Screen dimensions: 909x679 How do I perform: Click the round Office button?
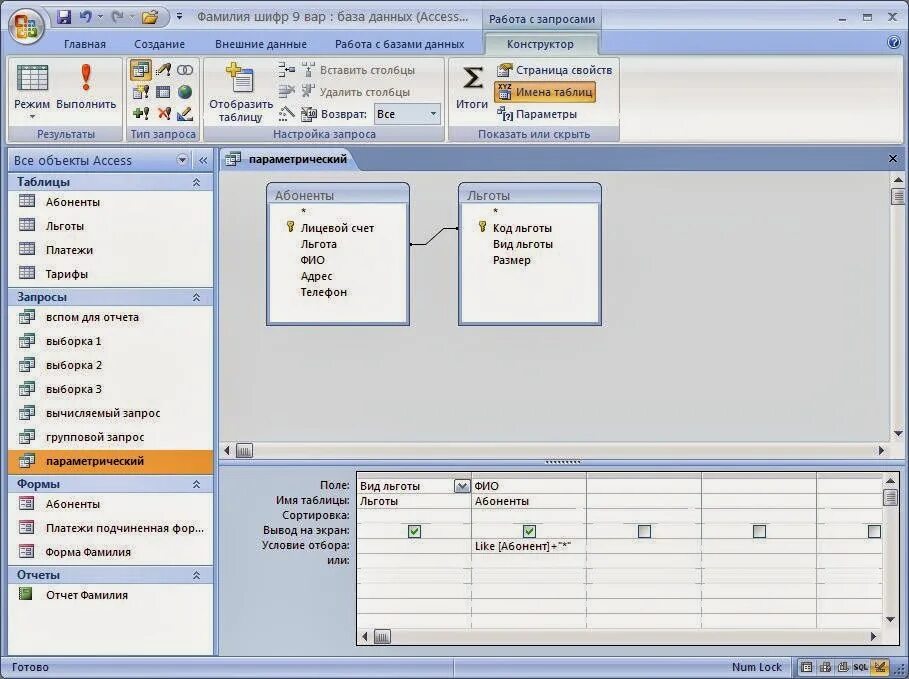tap(27, 26)
